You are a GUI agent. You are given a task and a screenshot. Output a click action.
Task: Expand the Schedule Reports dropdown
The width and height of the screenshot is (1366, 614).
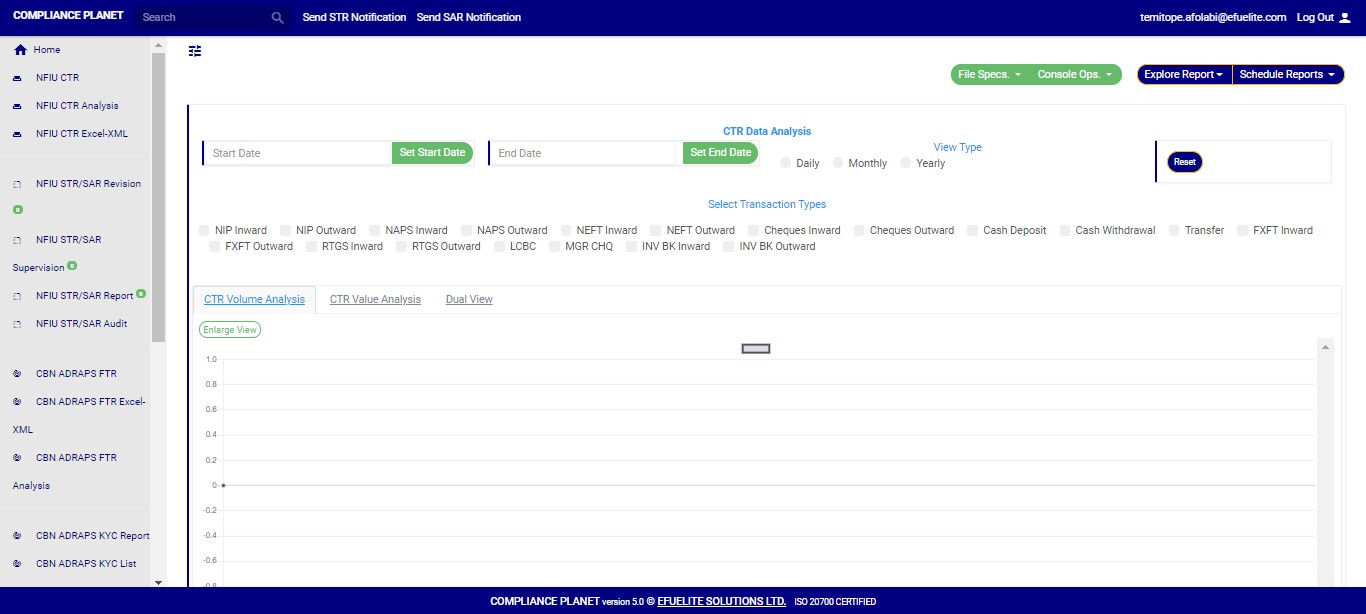click(x=1287, y=75)
